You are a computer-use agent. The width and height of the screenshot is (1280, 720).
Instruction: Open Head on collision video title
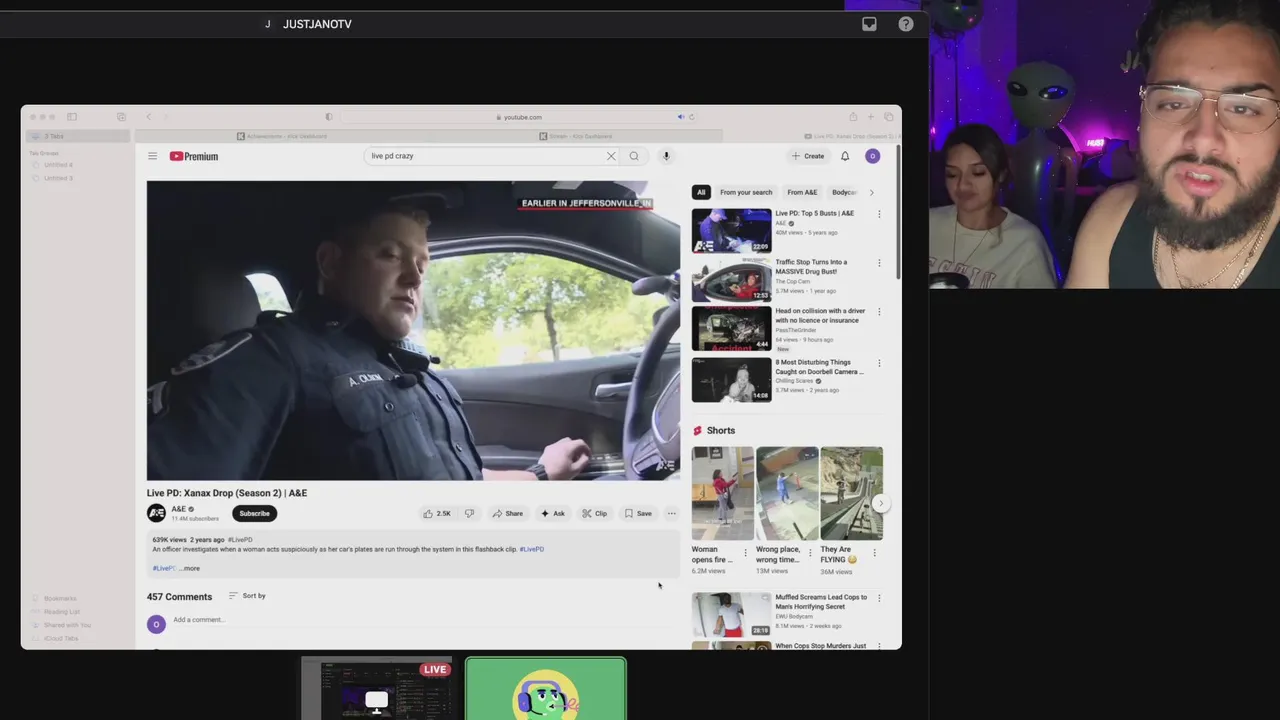pyautogui.click(x=820, y=316)
